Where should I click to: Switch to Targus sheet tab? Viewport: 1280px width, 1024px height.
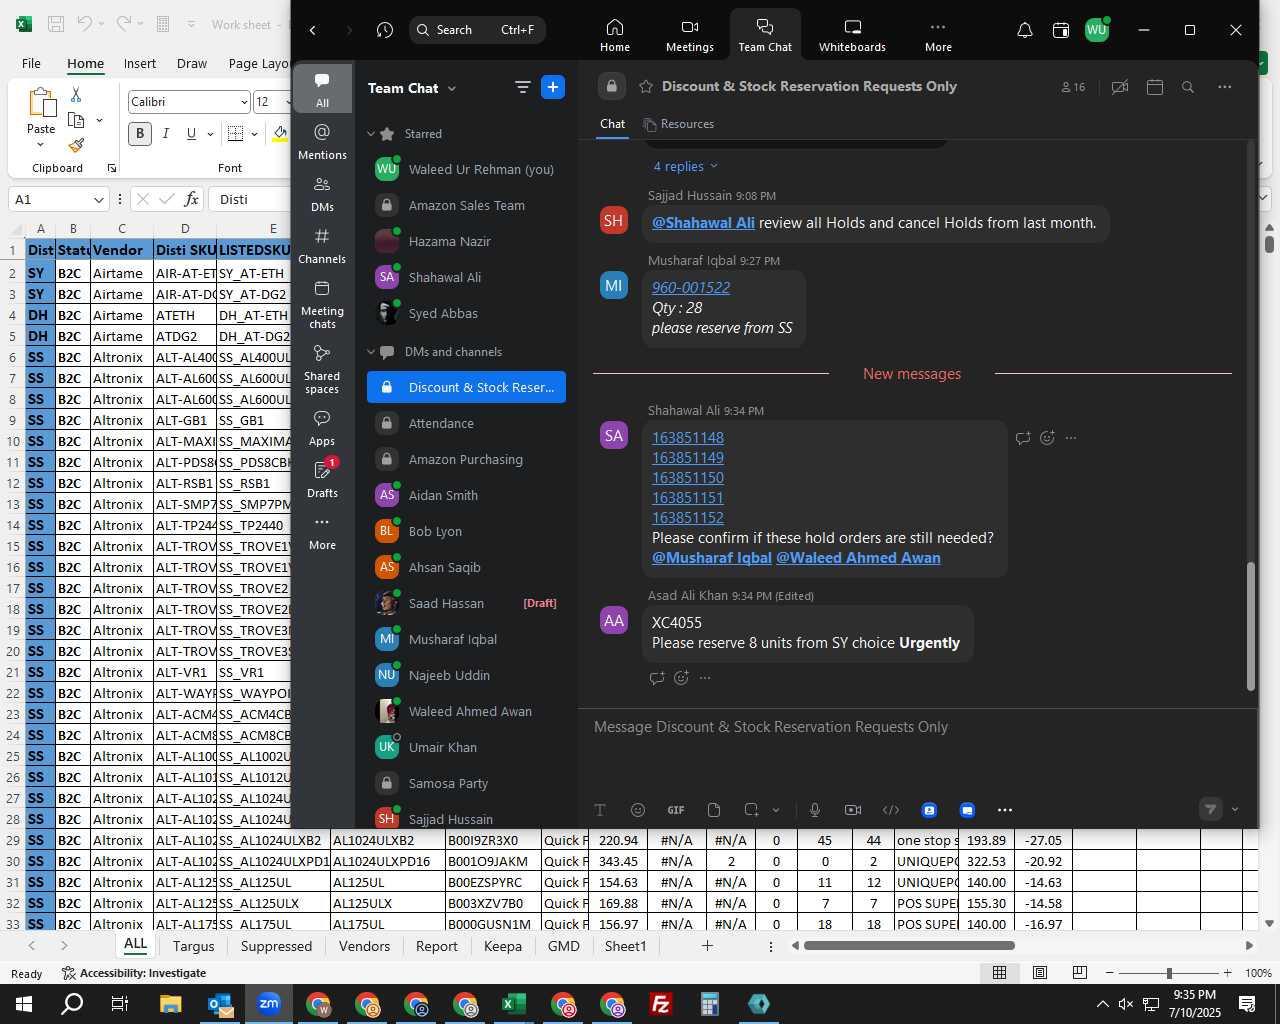(x=193, y=946)
